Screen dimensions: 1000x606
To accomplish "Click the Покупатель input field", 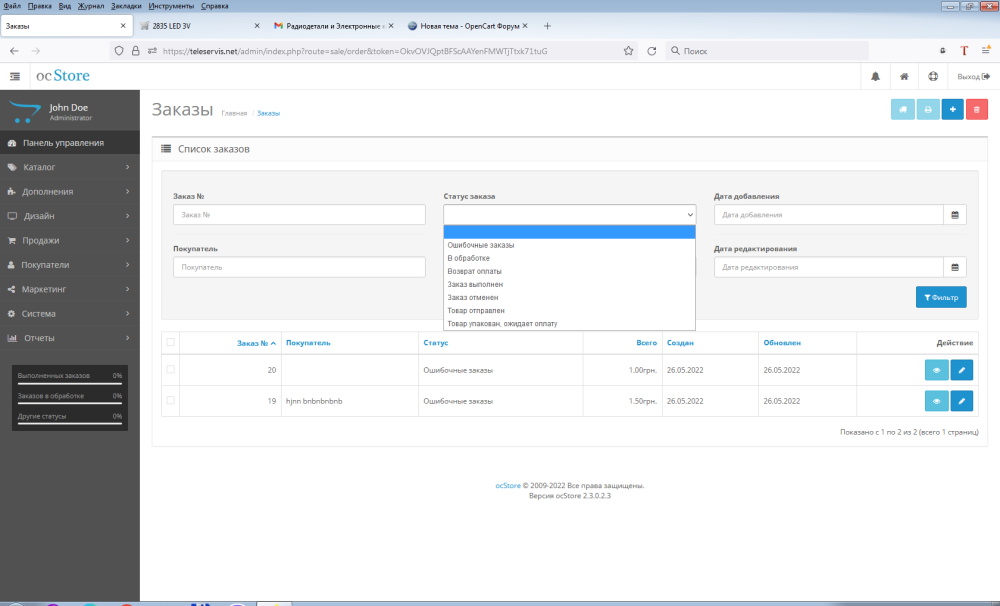I will click(x=299, y=267).
